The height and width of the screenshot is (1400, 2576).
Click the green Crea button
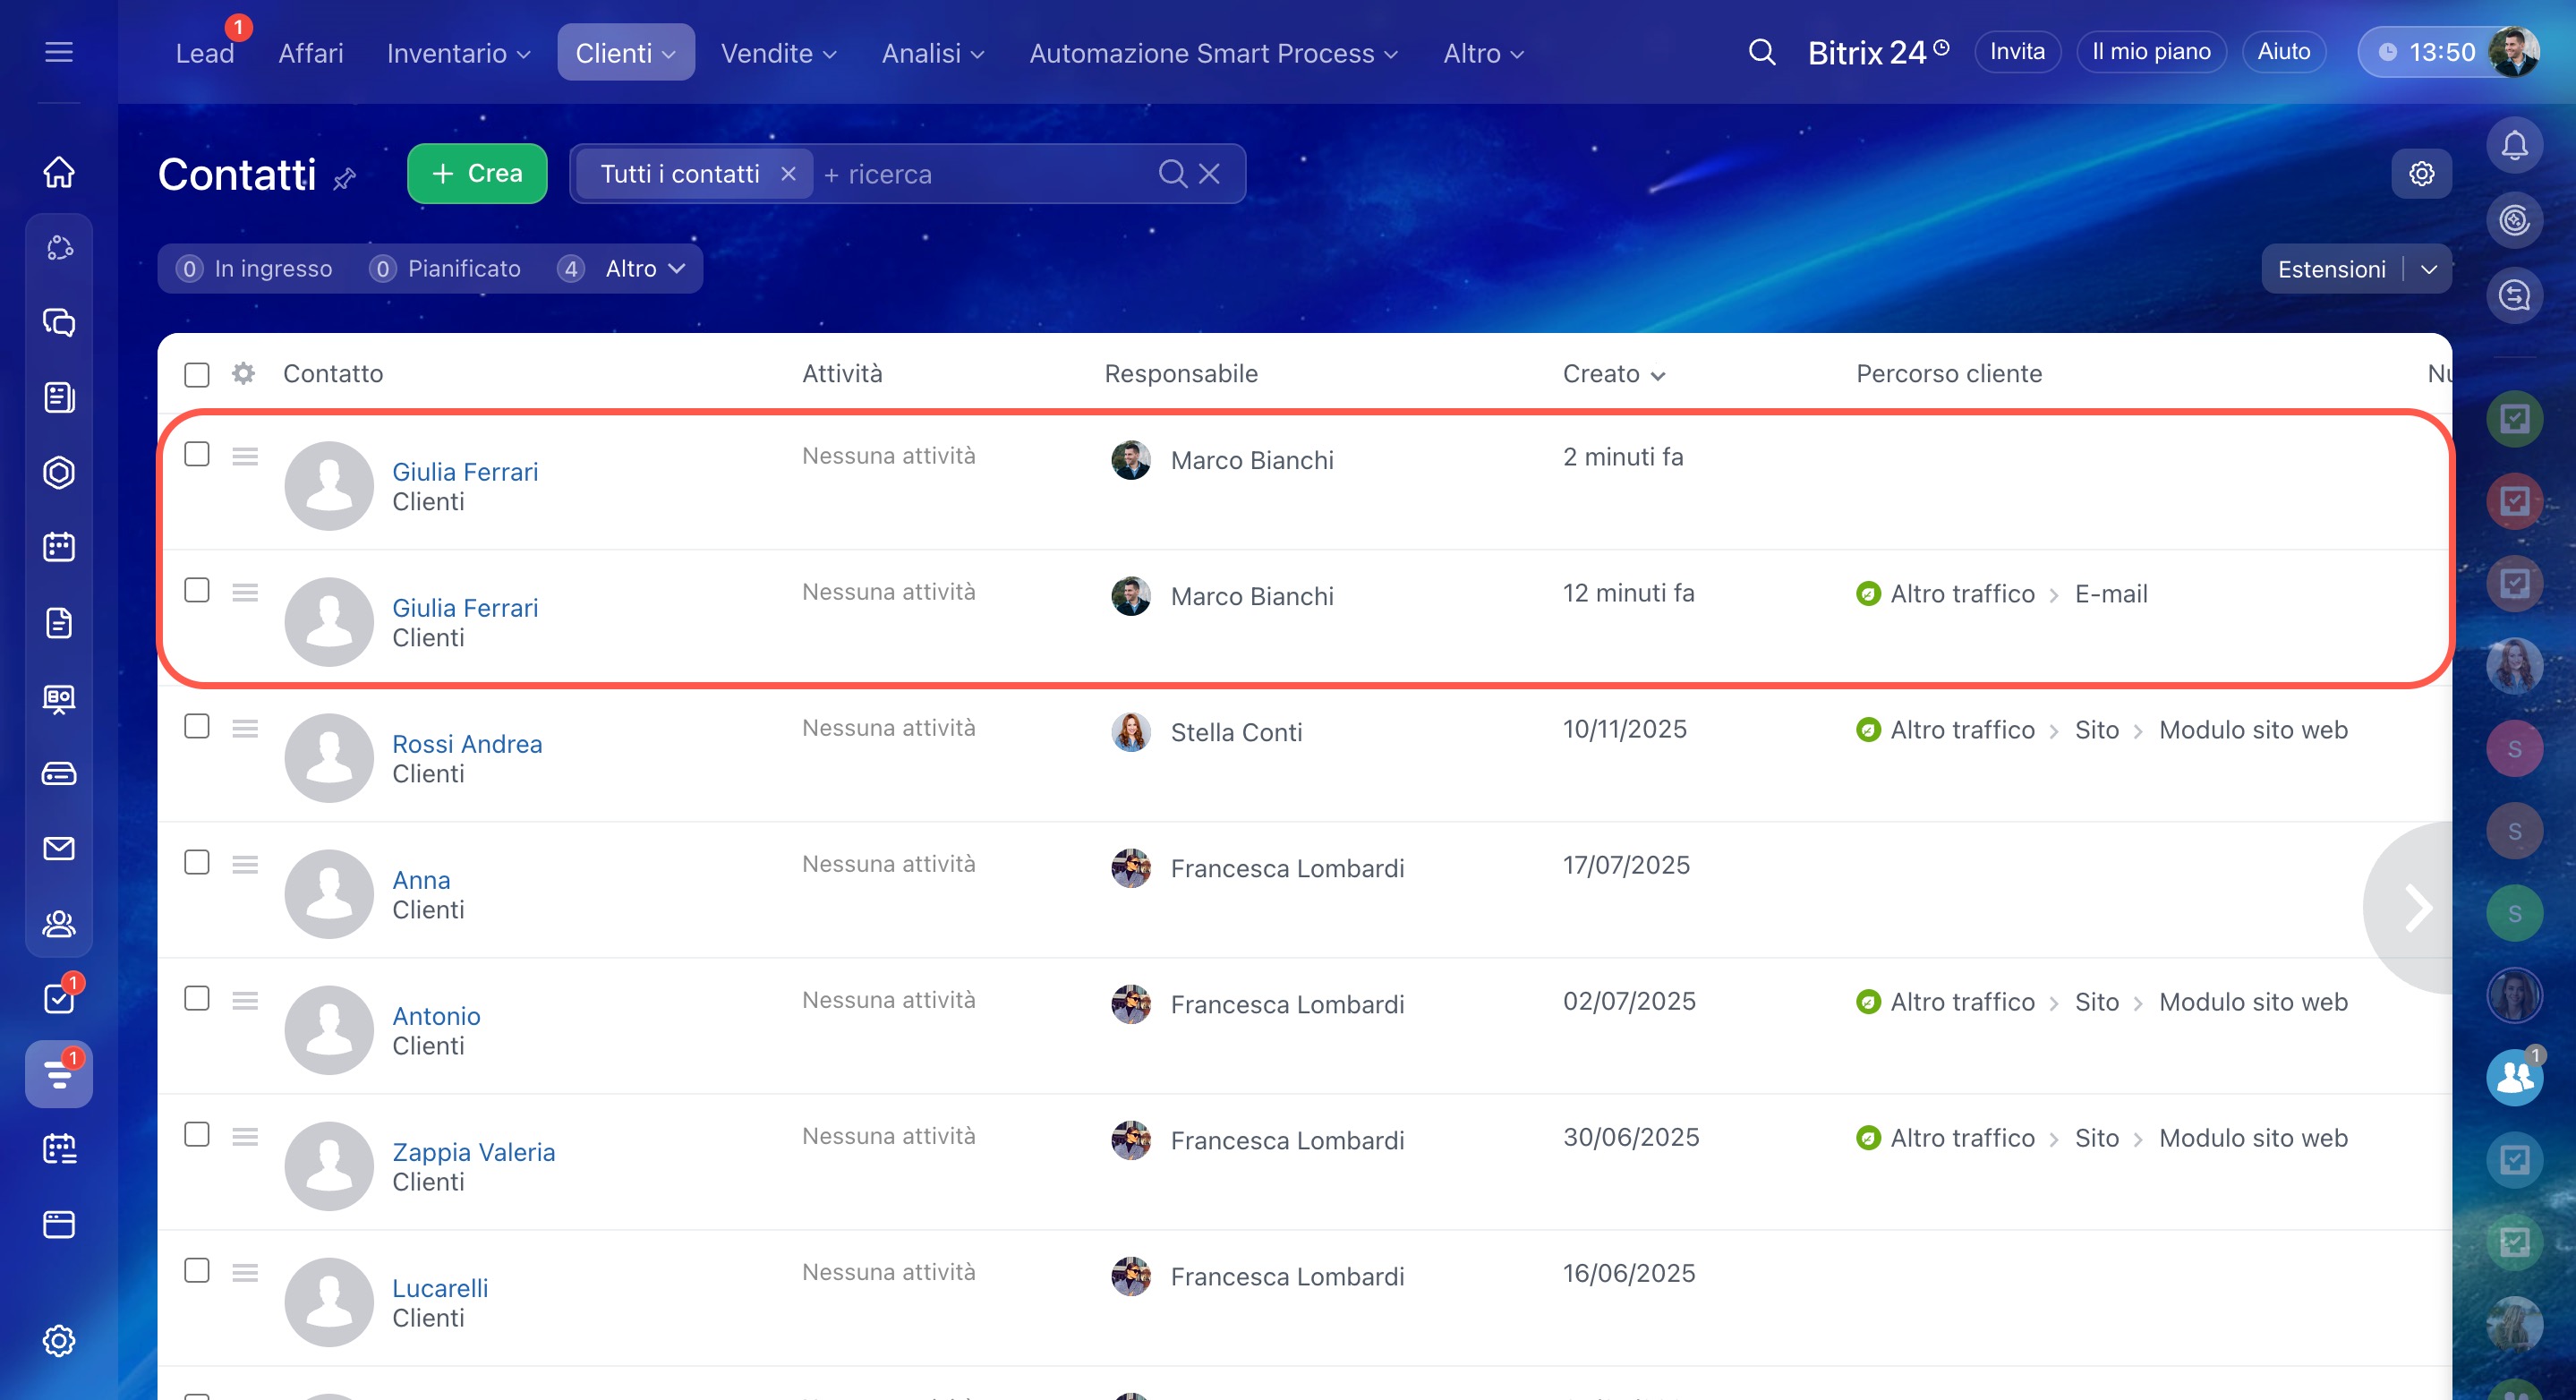point(477,174)
